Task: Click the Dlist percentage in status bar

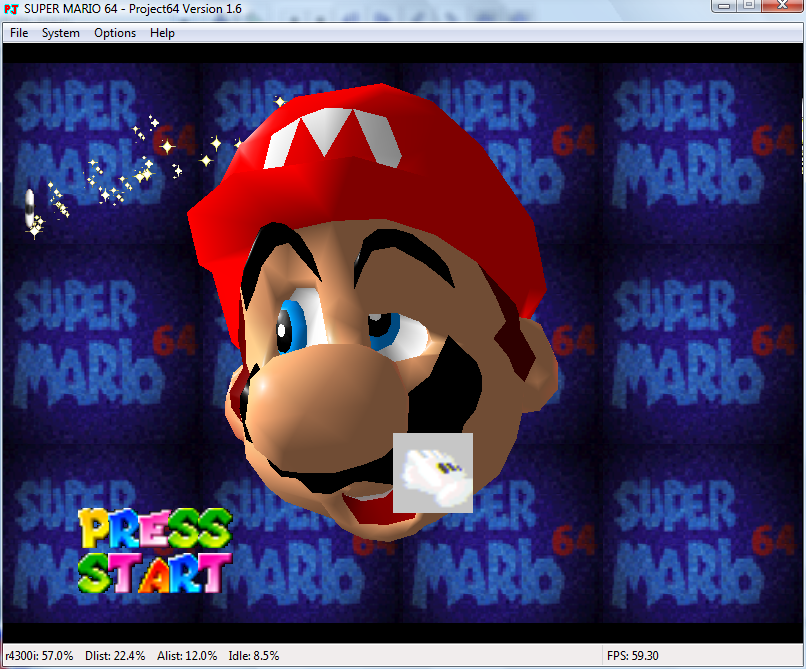Action: click(115, 656)
